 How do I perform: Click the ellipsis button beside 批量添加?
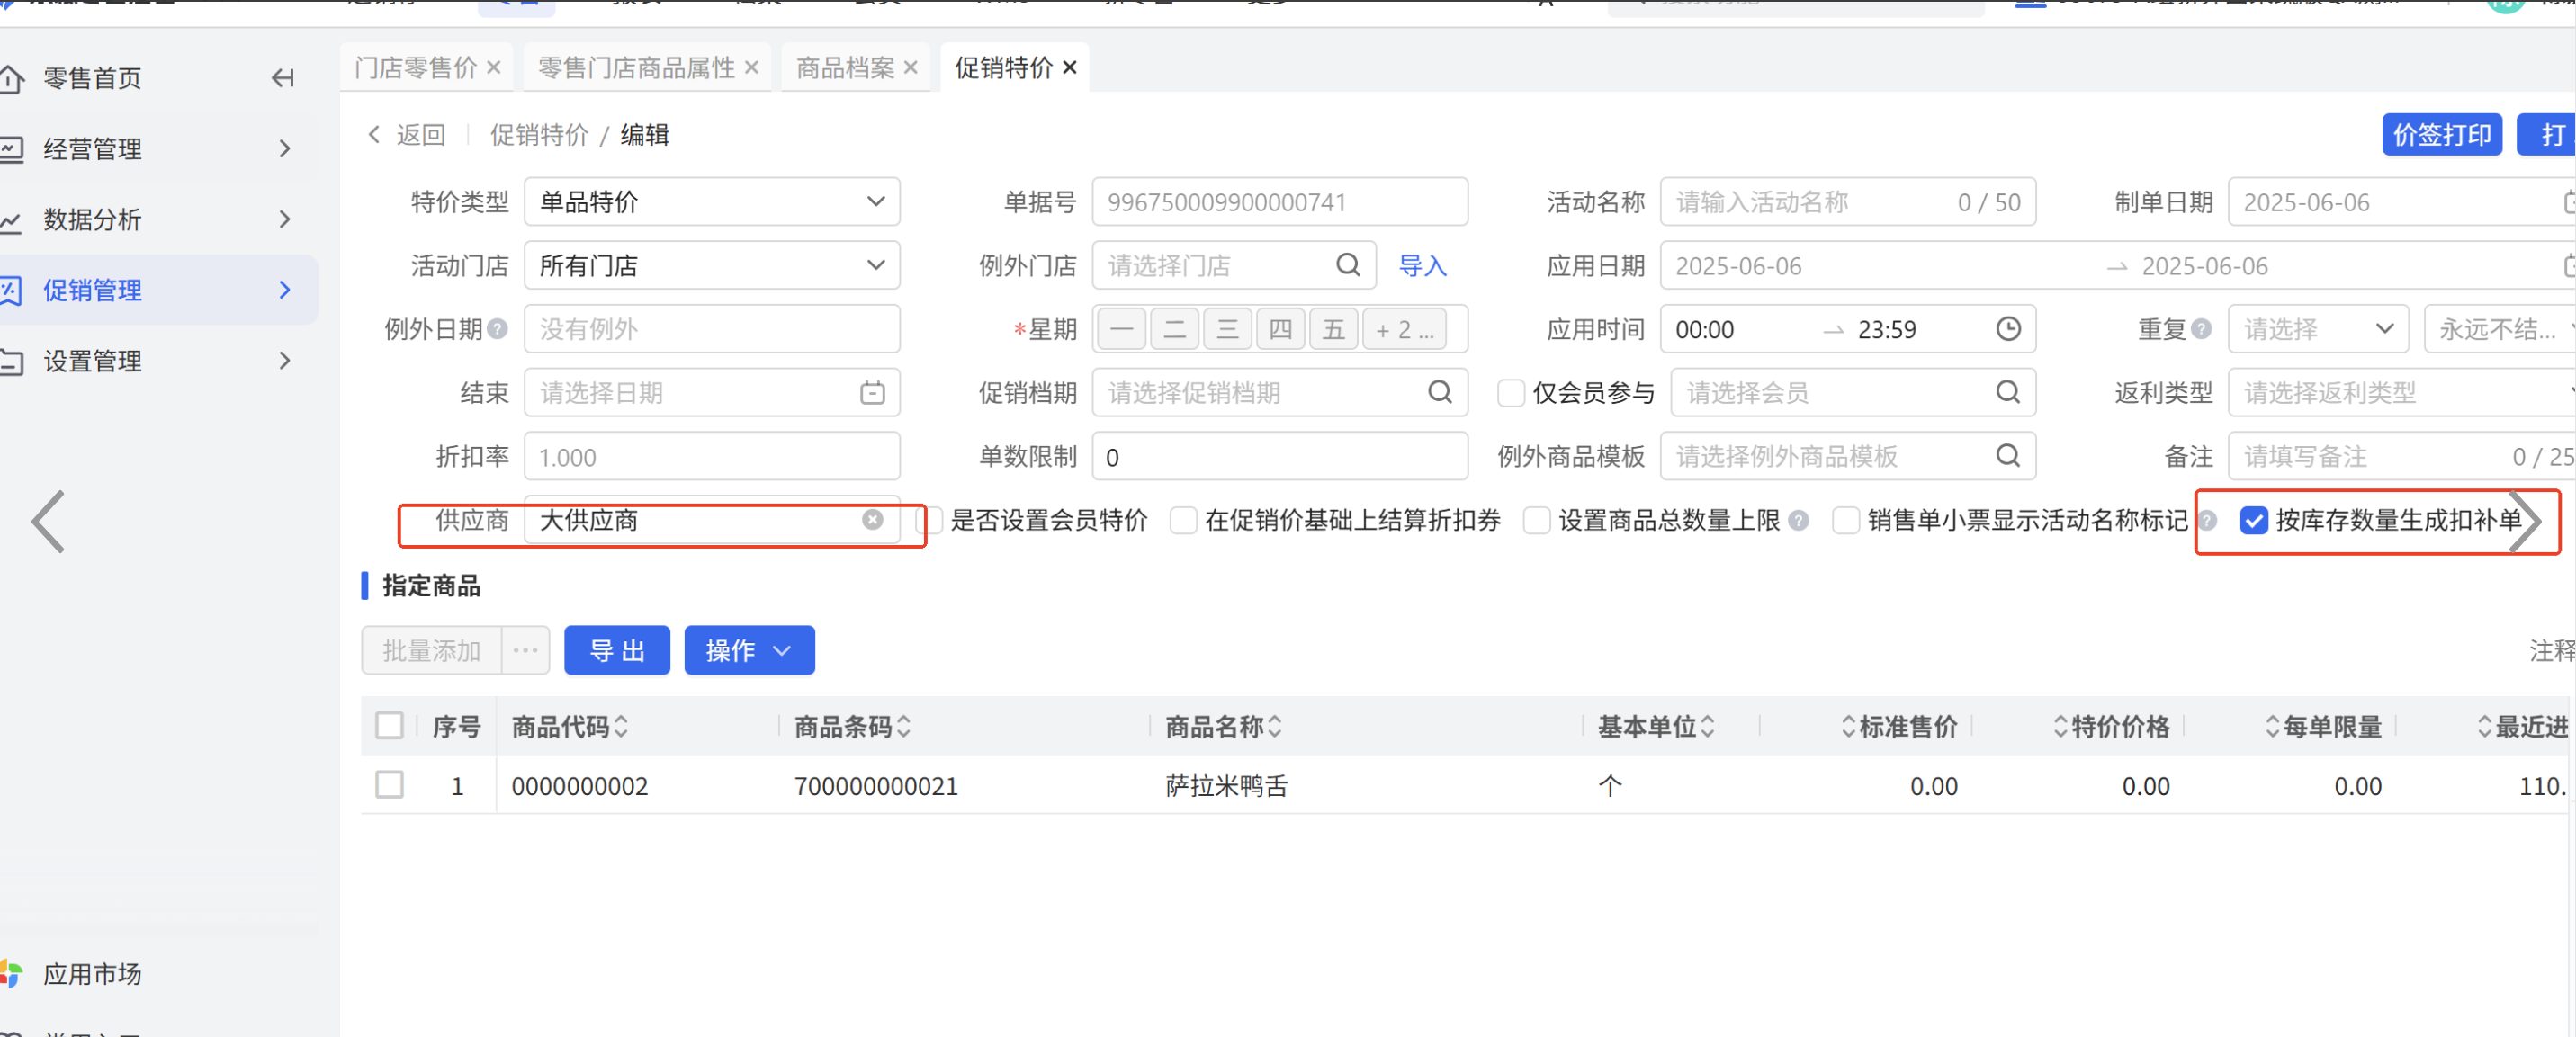pos(526,651)
